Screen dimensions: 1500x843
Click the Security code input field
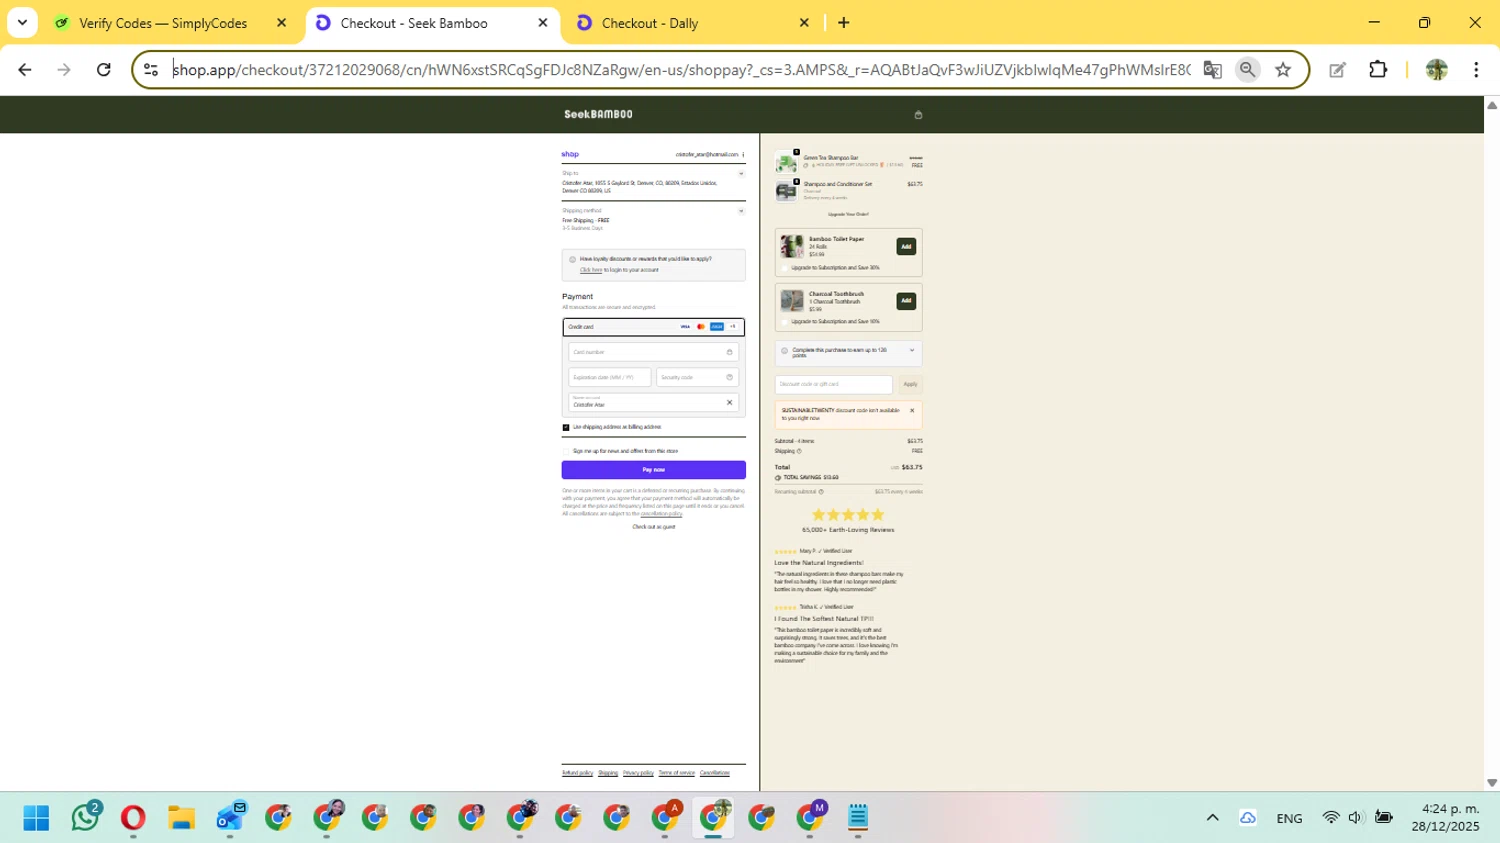697,377
